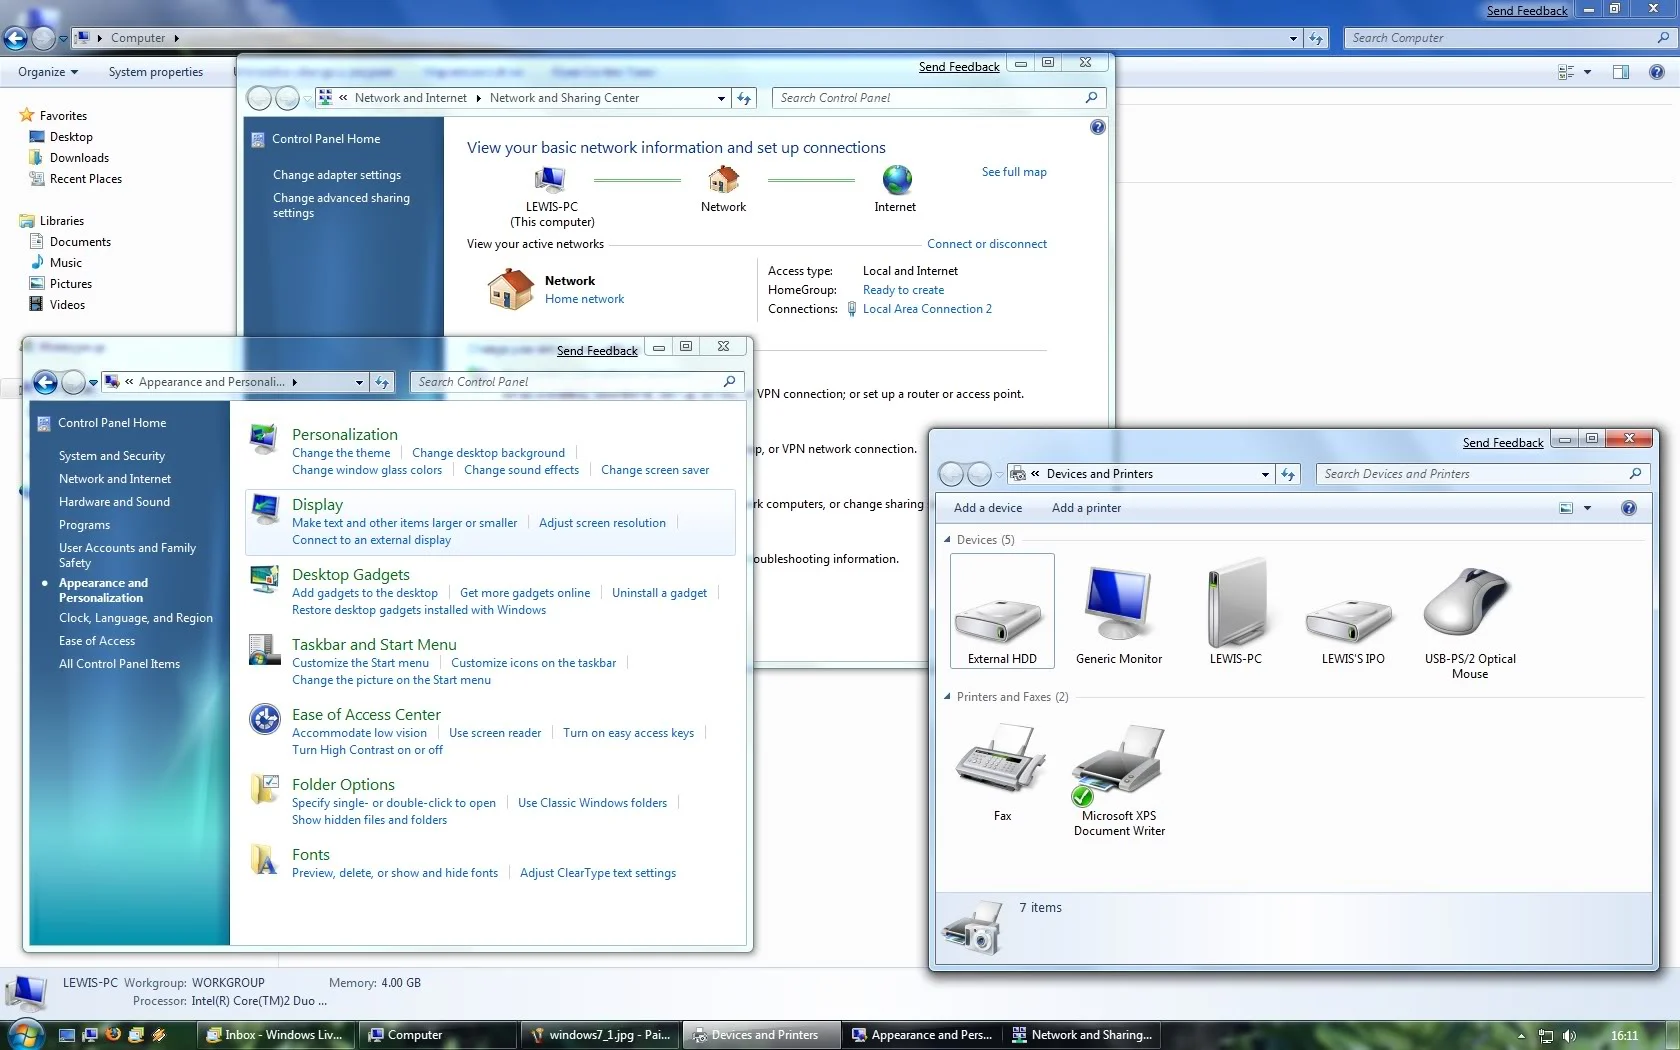
Task: Open System and Security in sidebar
Action: [112, 456]
